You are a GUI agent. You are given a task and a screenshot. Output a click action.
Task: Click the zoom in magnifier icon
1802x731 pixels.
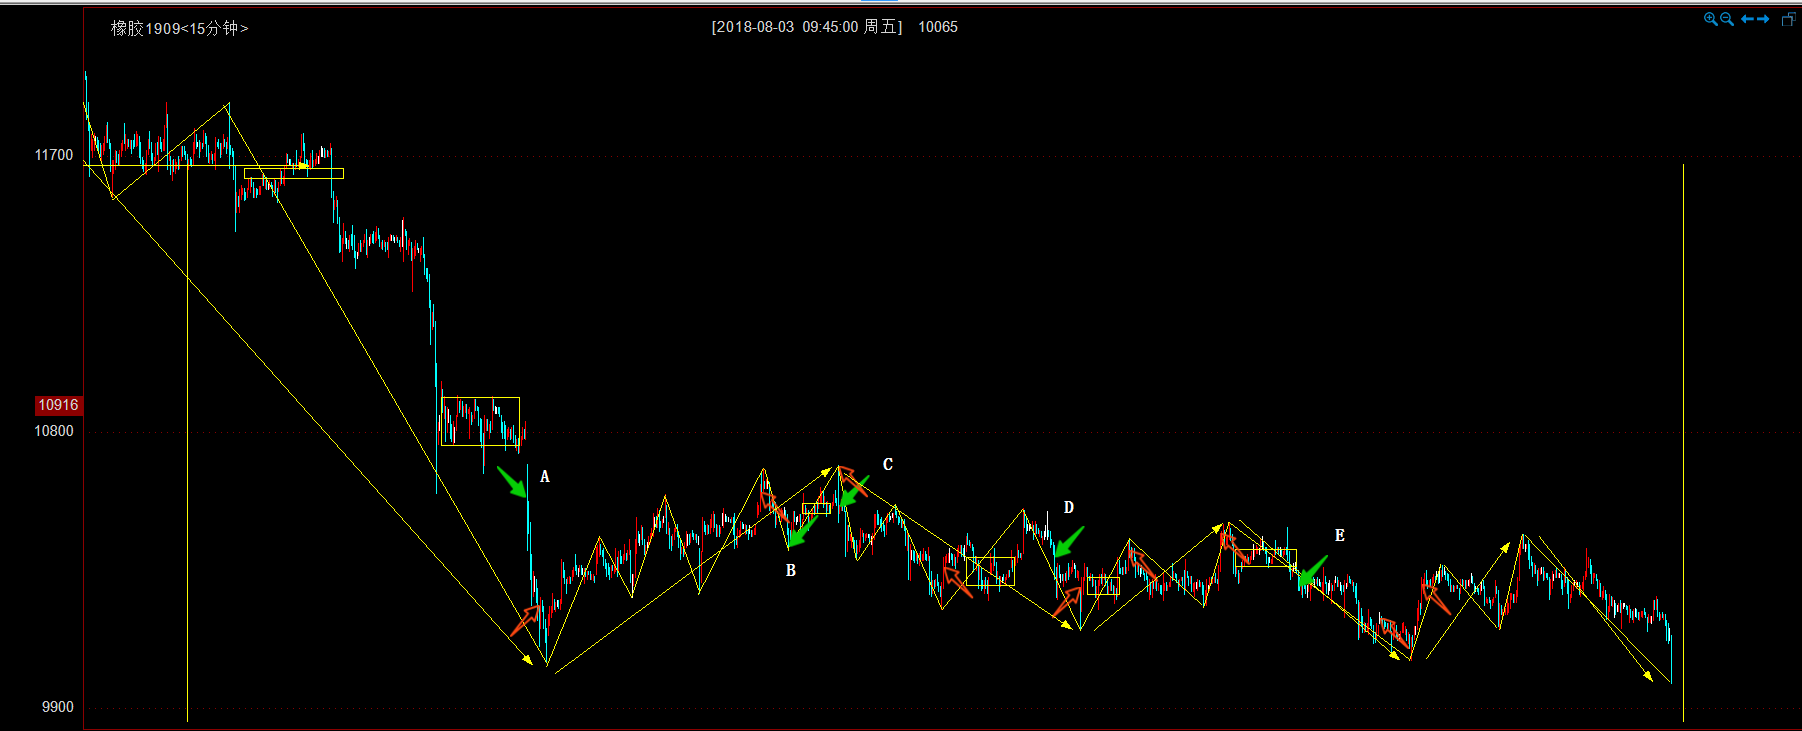1711,19
